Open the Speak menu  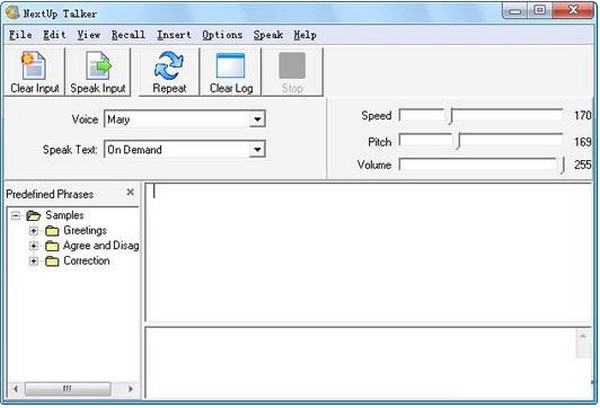(268, 35)
